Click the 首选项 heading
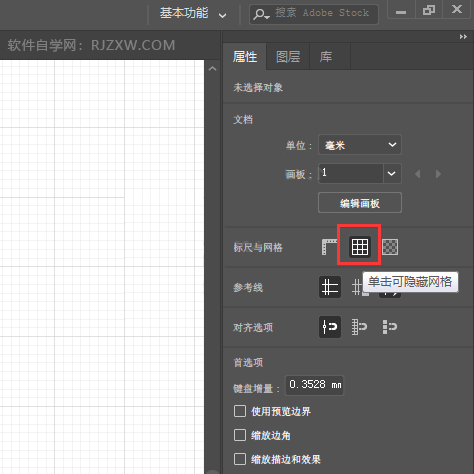 click(248, 362)
